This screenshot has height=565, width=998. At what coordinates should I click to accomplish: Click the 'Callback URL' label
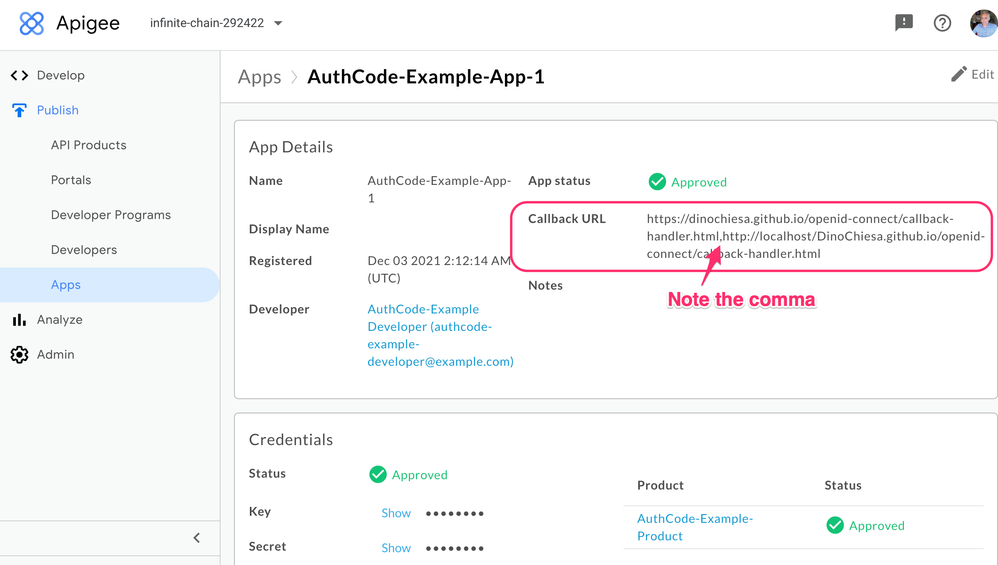[x=566, y=219]
